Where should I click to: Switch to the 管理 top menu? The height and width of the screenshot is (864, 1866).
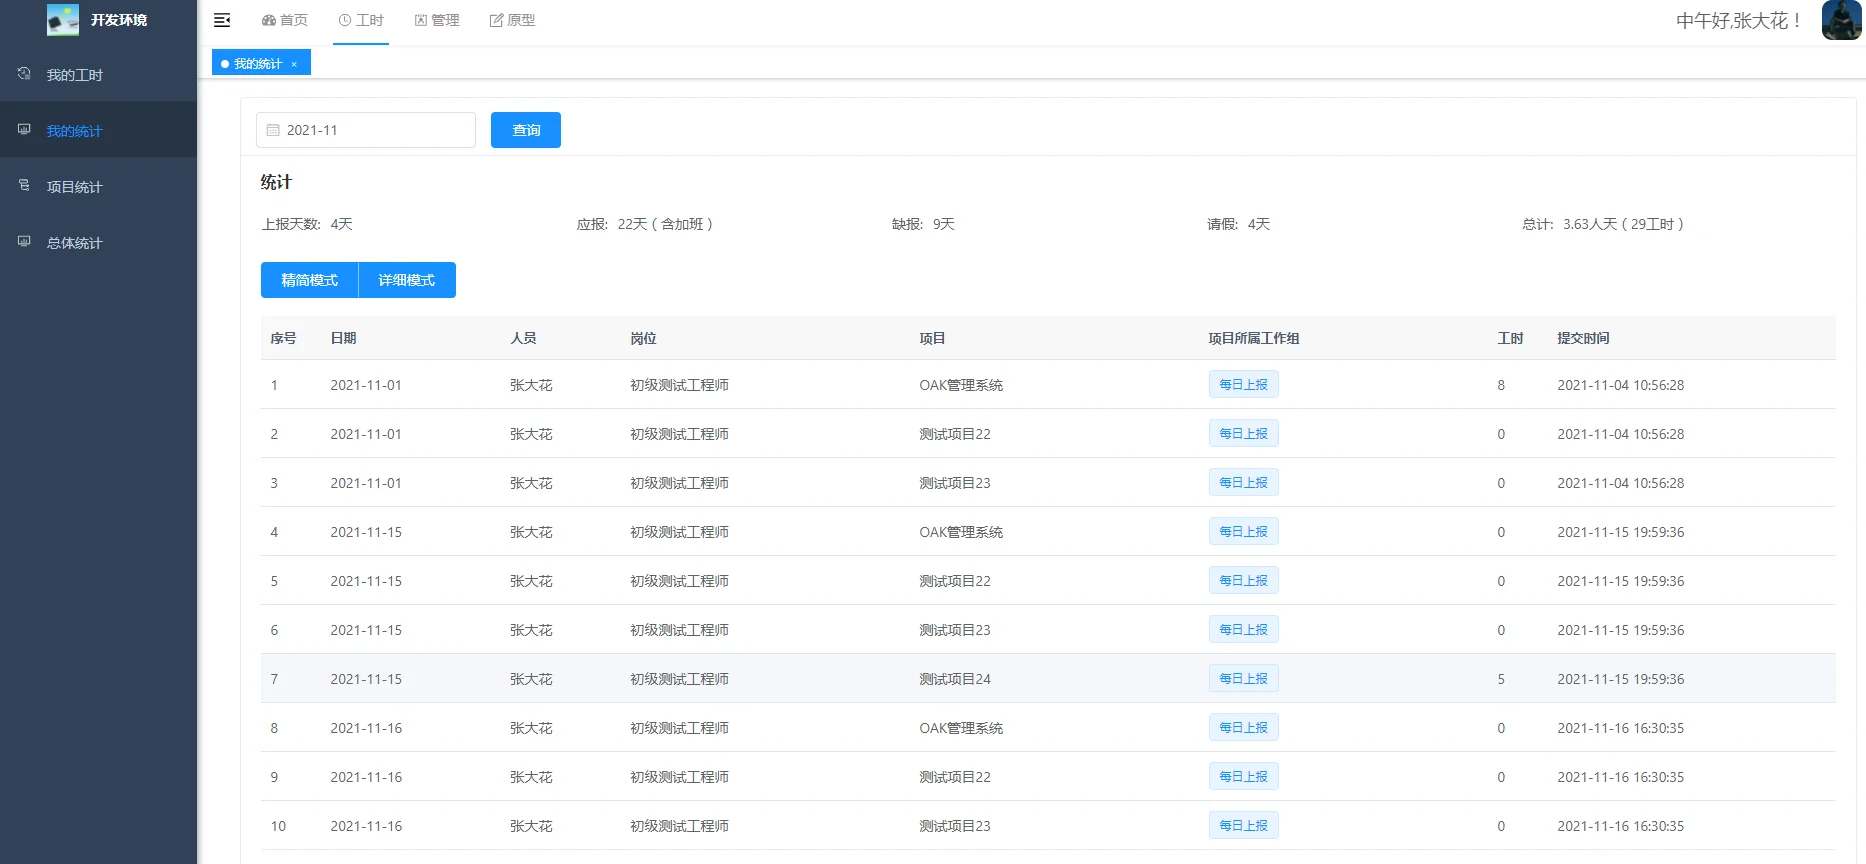(437, 20)
